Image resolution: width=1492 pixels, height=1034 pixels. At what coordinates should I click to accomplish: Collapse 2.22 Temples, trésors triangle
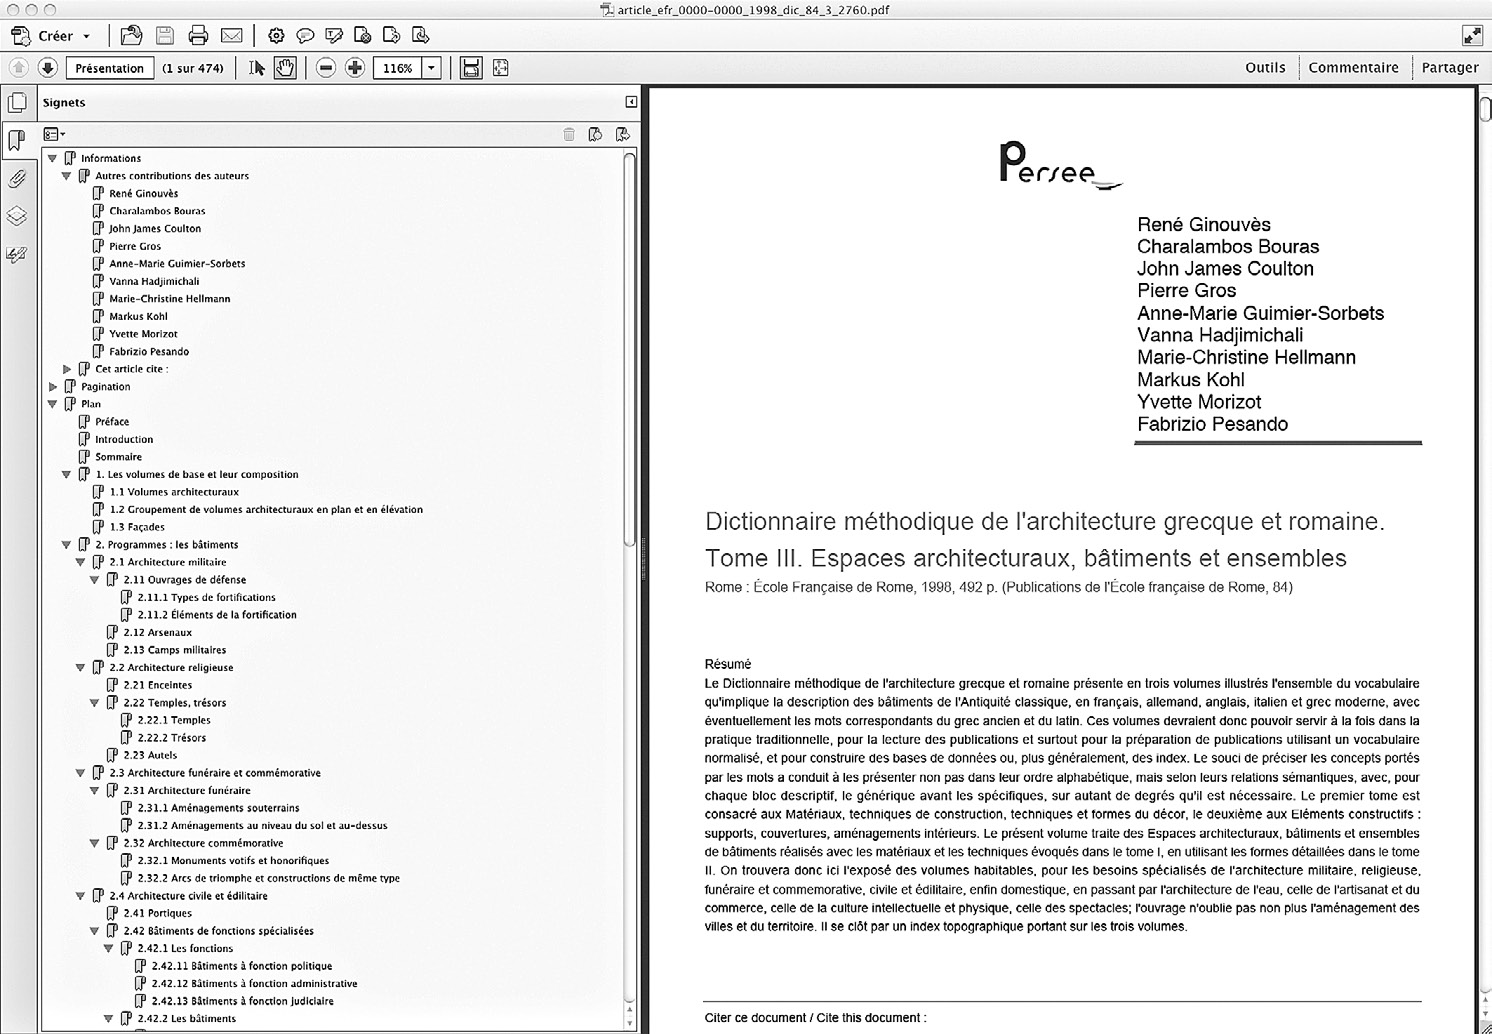point(94,703)
